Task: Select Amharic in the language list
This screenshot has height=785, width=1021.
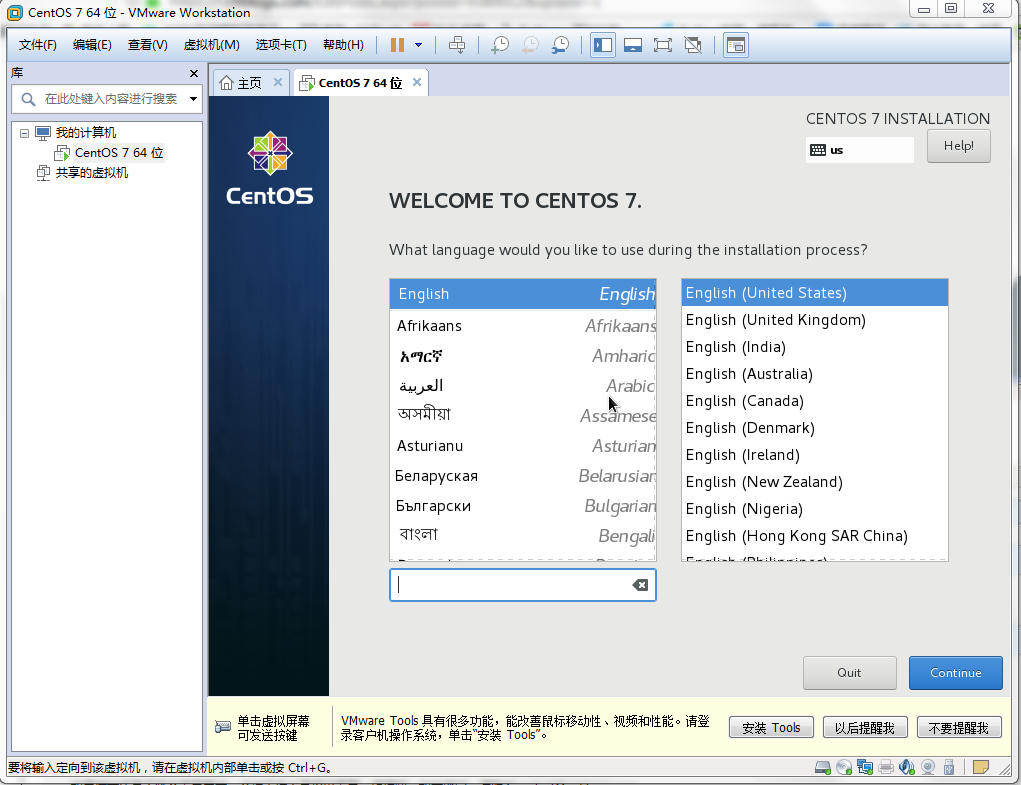Action: (523, 356)
